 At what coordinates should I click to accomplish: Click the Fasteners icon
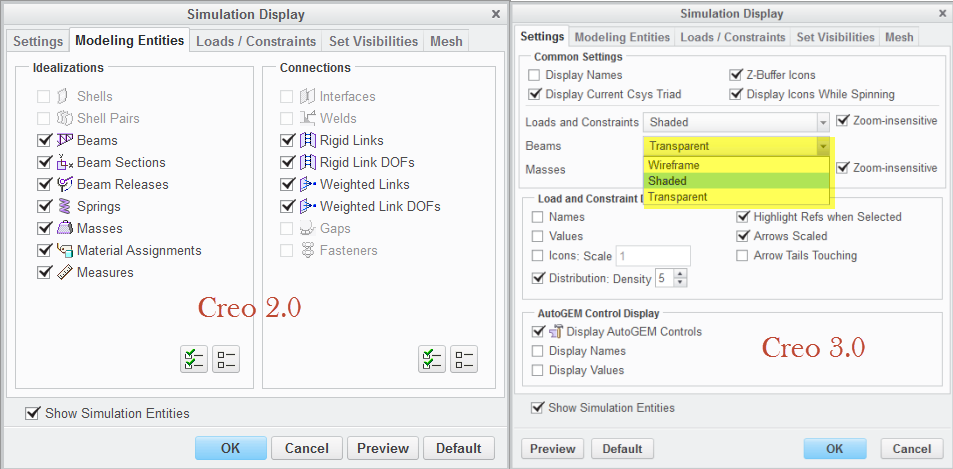pos(308,250)
